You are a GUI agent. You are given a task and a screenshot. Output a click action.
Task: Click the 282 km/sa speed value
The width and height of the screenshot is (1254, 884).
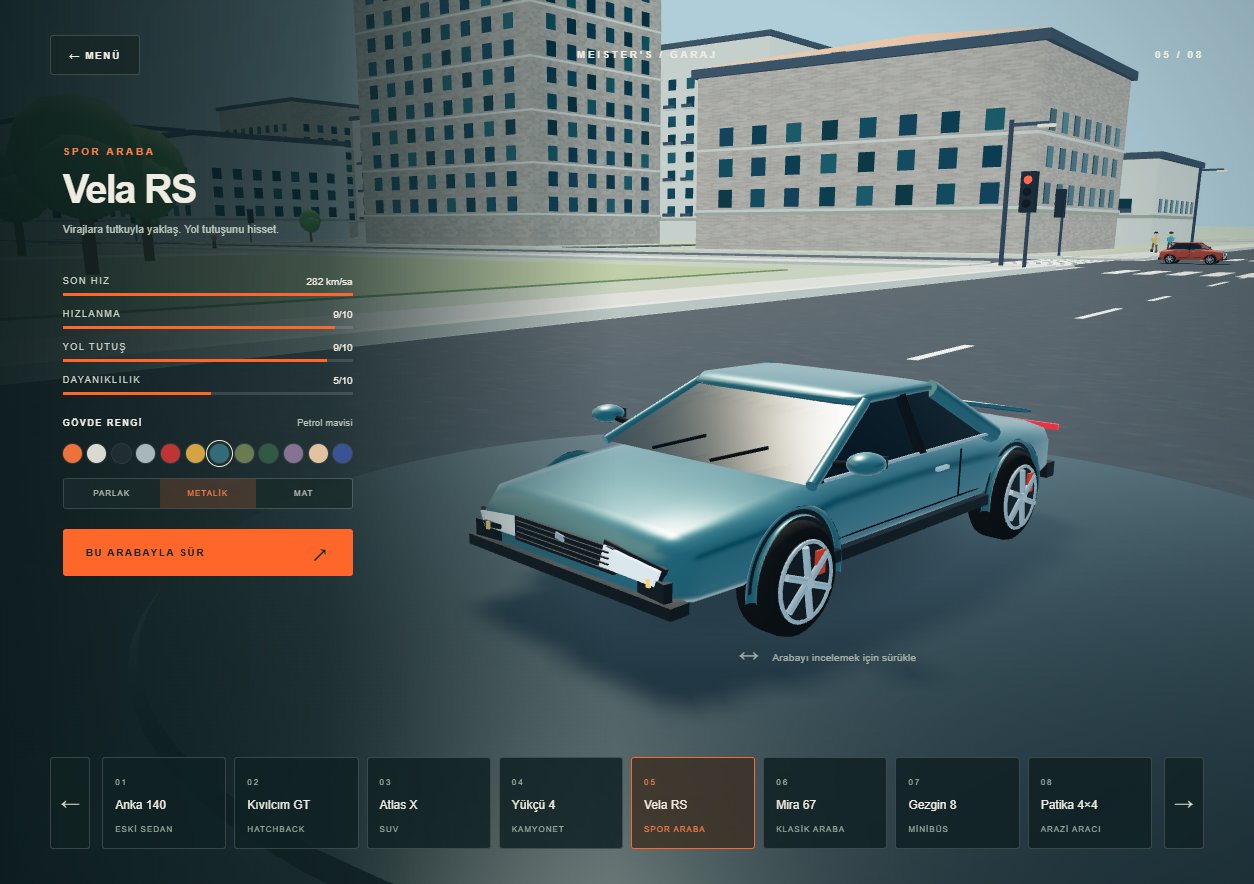(x=329, y=281)
